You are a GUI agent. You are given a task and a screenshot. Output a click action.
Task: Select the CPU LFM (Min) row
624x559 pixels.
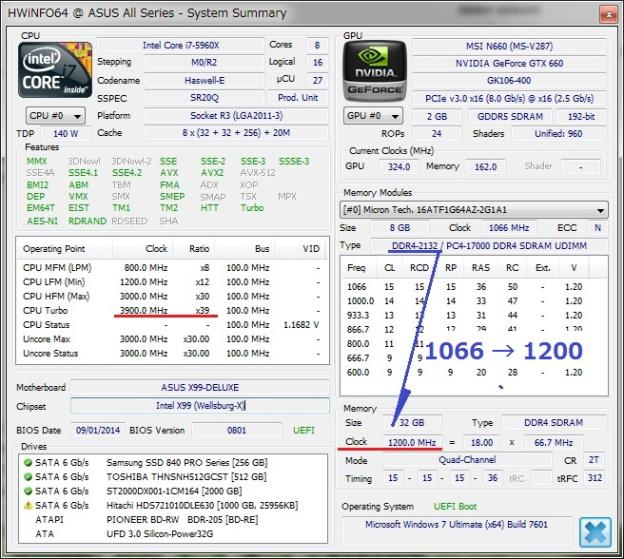click(x=172, y=282)
